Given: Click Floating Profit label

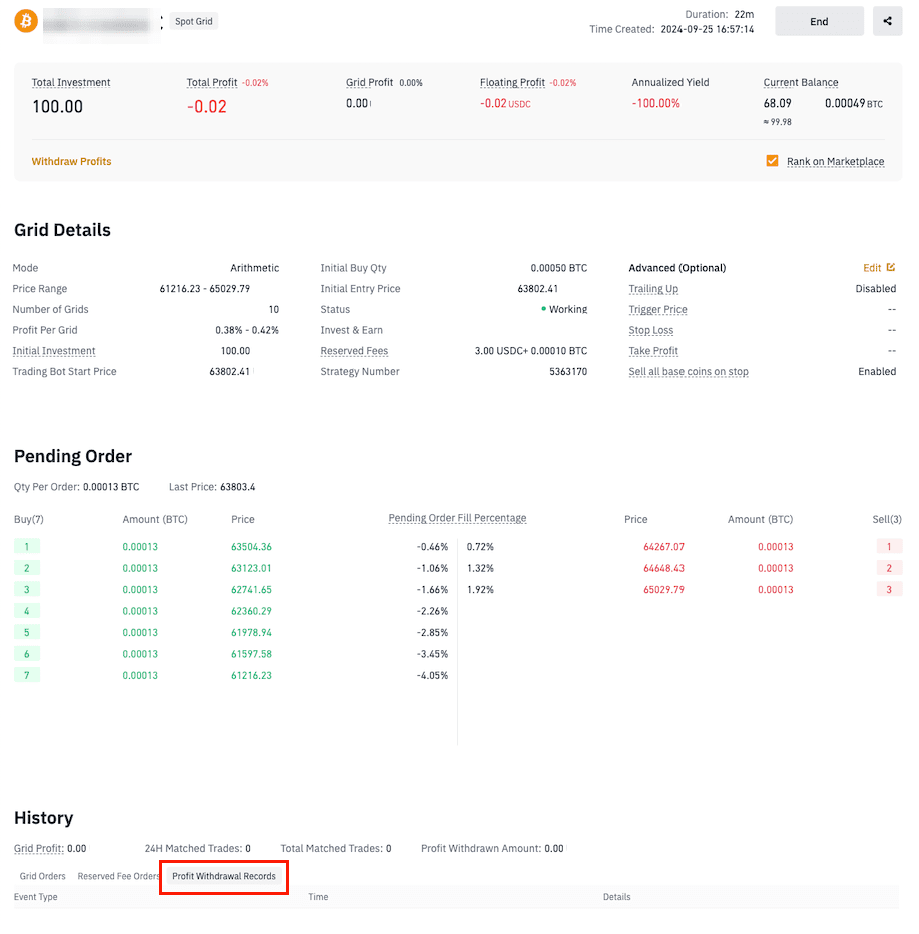Looking at the screenshot, I should pyautogui.click(x=512, y=82).
